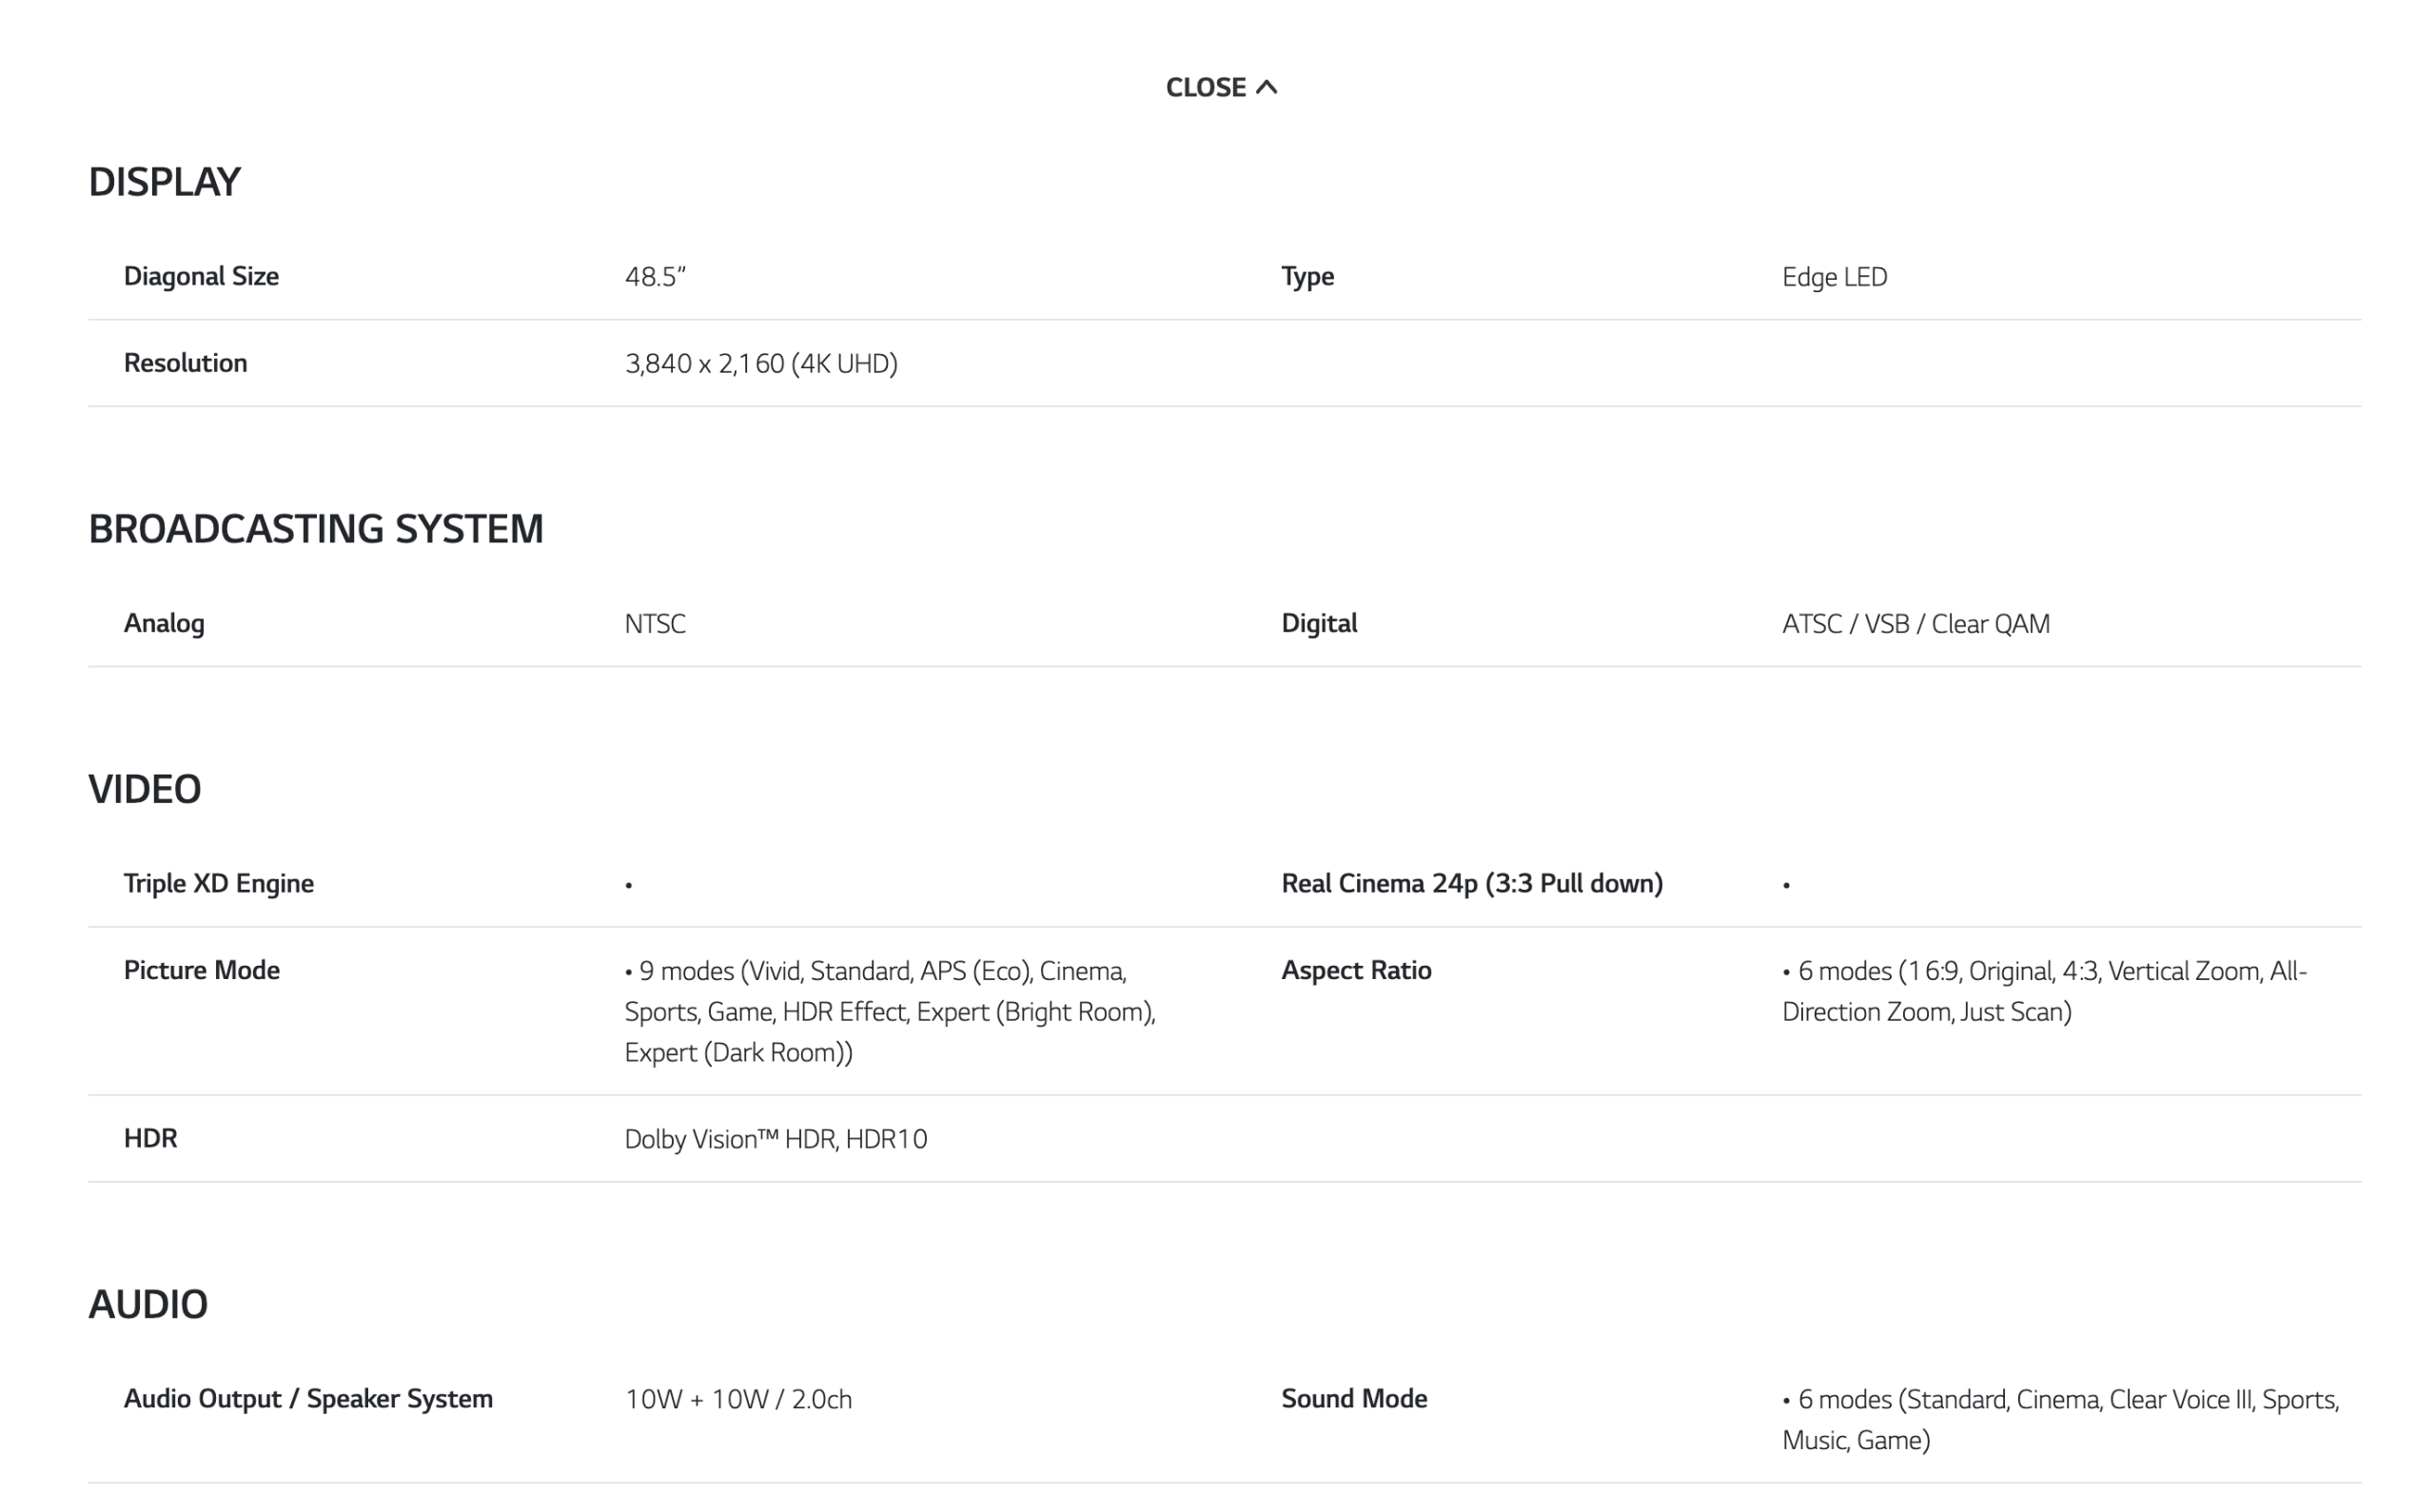Click the Sound Mode 6 modes description
Image resolution: width=2436 pixels, height=1512 pixels.
2059,1419
